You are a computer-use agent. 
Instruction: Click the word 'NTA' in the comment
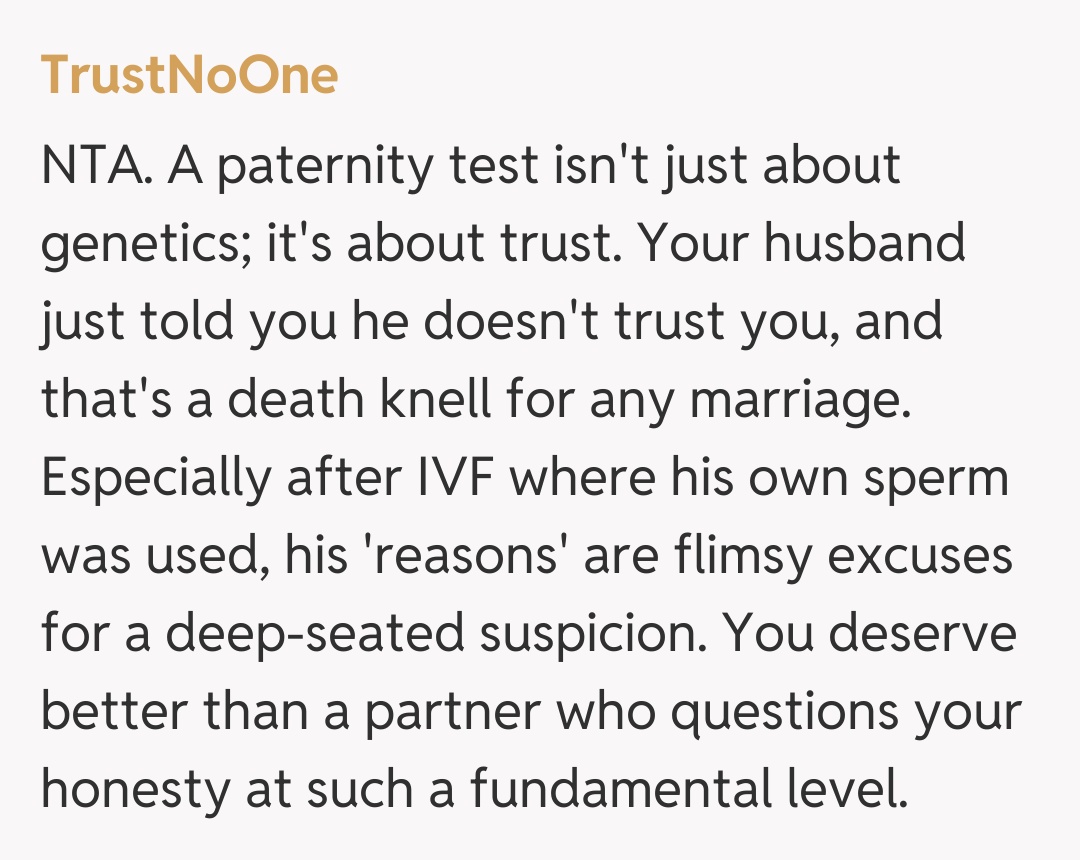(95, 166)
